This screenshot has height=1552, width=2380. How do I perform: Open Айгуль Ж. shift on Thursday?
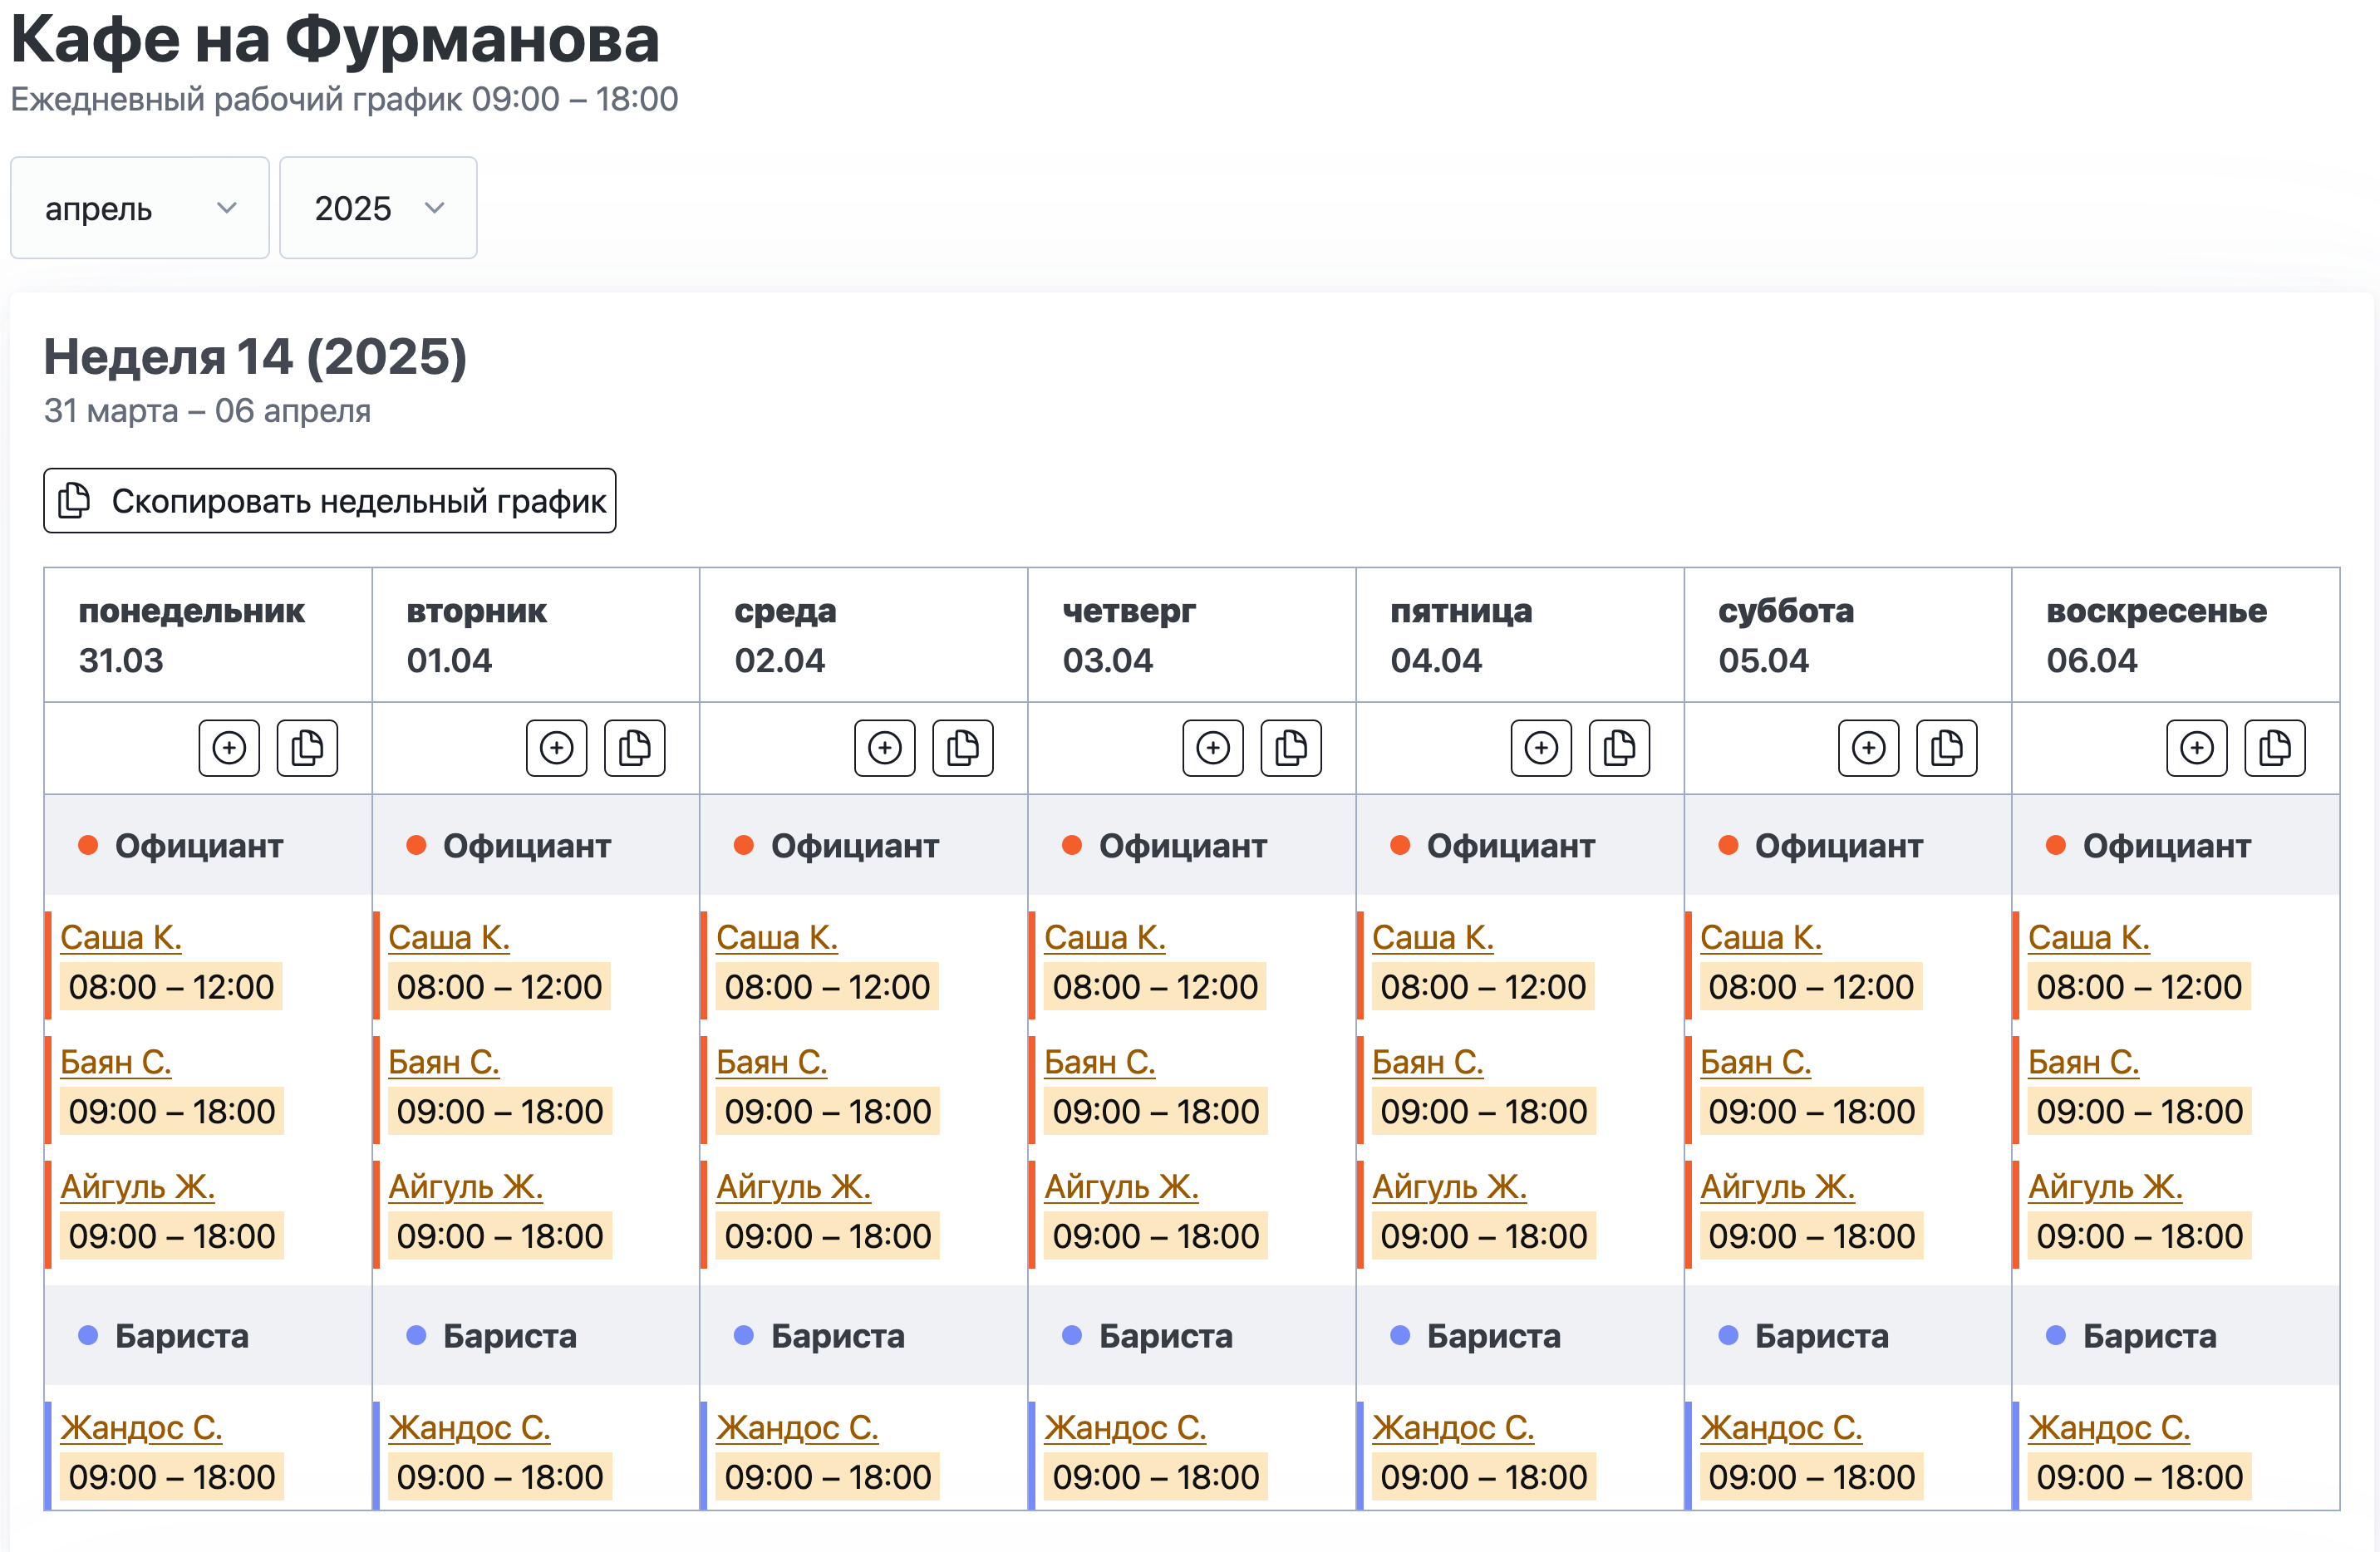pyautogui.click(x=1121, y=1187)
